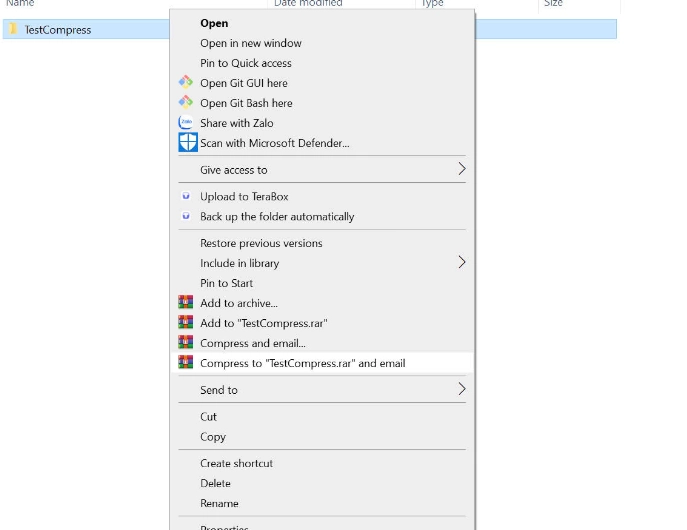Choose Add to archive...
This screenshot has width=687, height=530.
(322, 303)
